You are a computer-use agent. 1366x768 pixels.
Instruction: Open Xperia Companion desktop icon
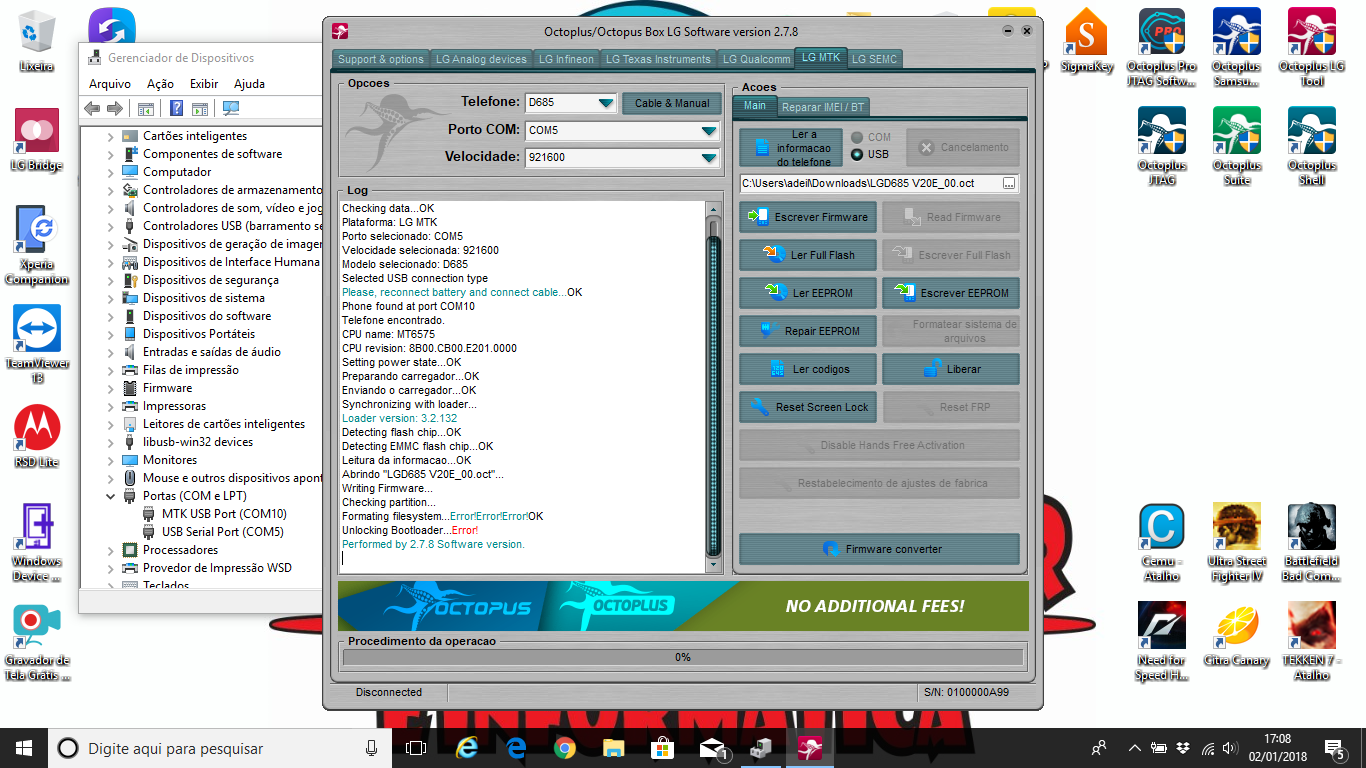[x=37, y=245]
